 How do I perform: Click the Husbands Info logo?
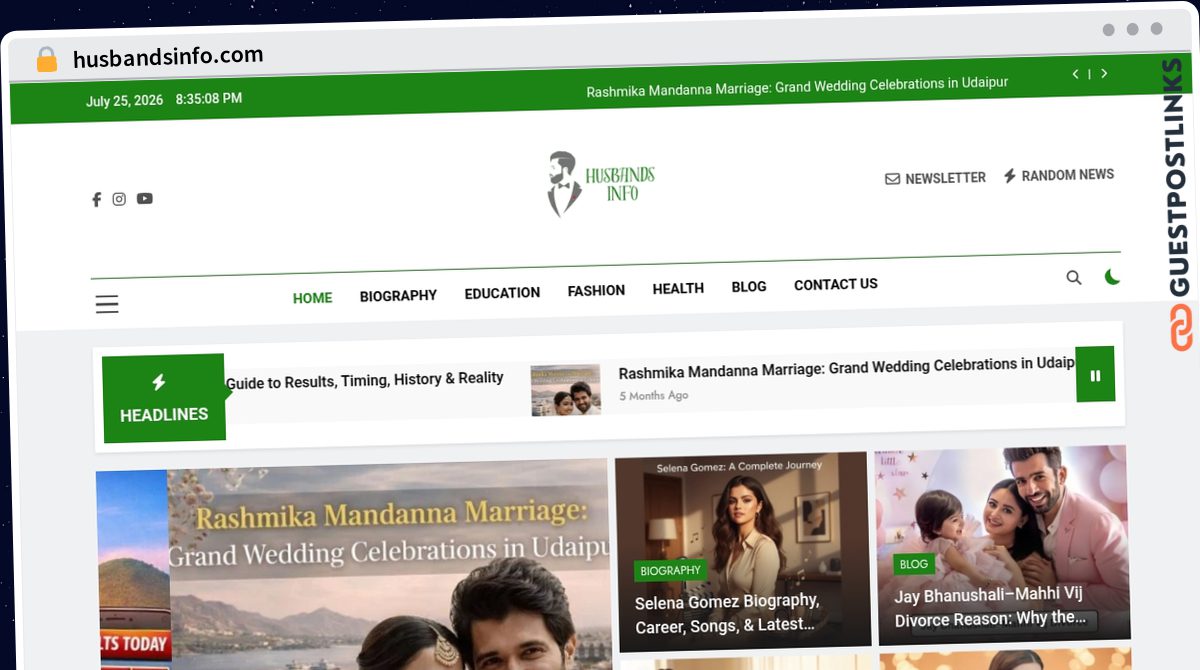click(600, 184)
